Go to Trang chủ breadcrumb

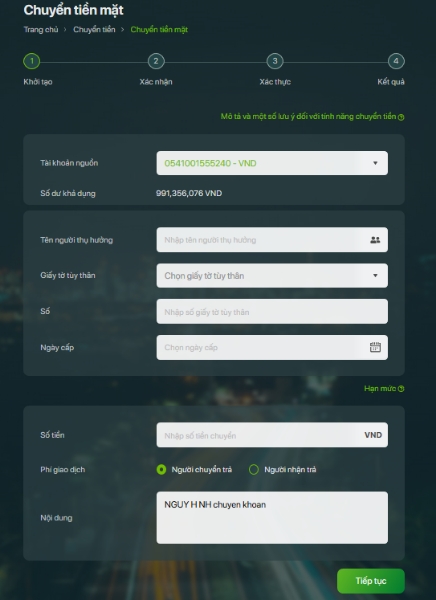tap(41, 29)
